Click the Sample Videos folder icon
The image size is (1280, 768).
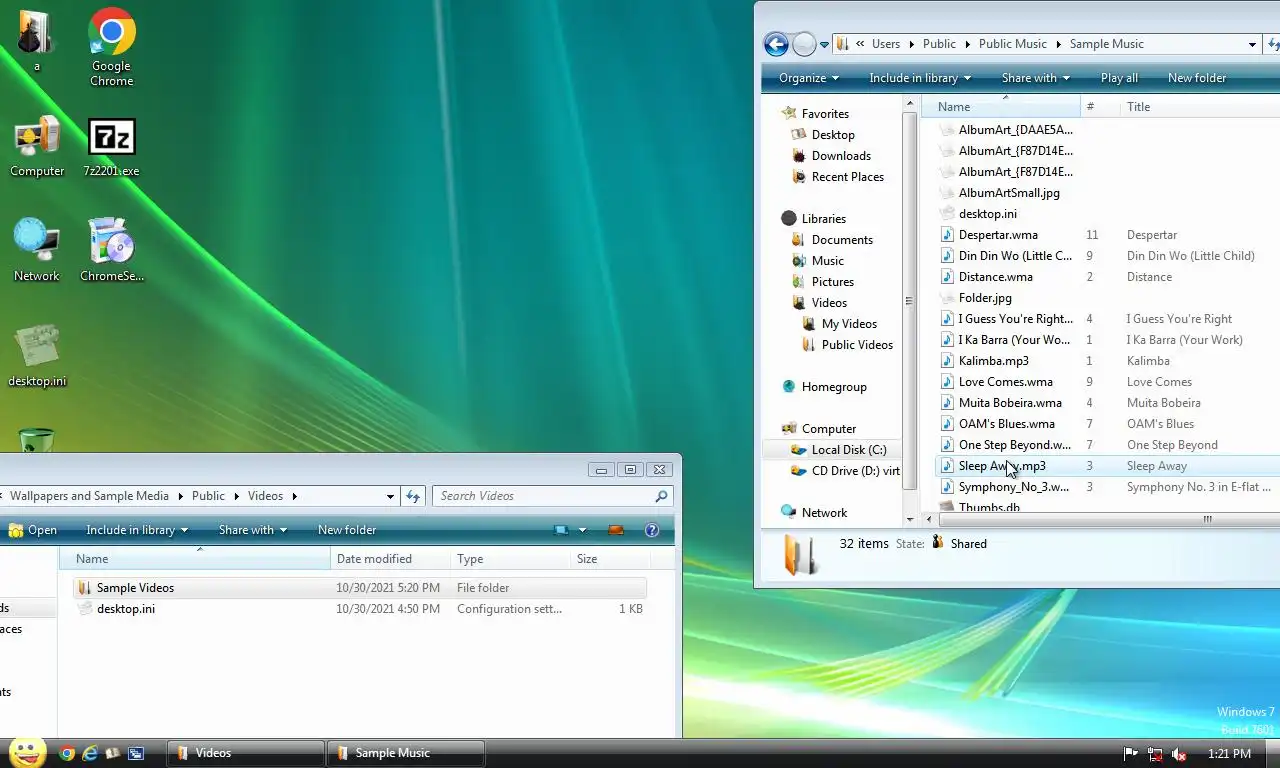[x=84, y=588]
